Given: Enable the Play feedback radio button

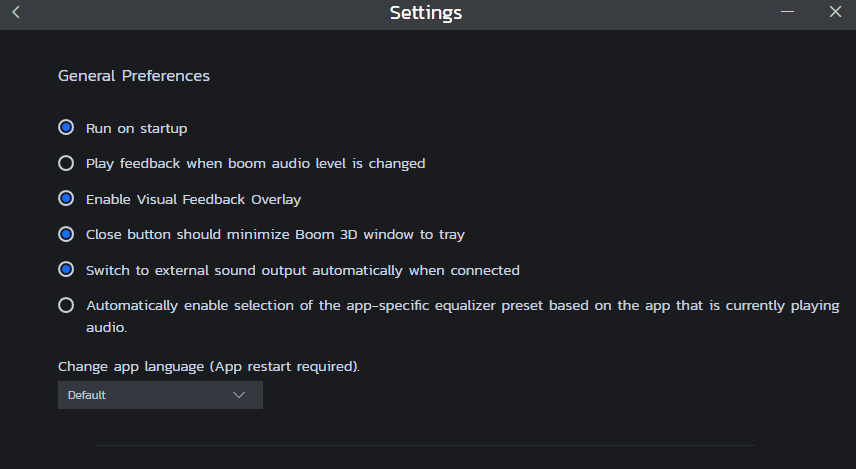Looking at the screenshot, I should [66, 163].
